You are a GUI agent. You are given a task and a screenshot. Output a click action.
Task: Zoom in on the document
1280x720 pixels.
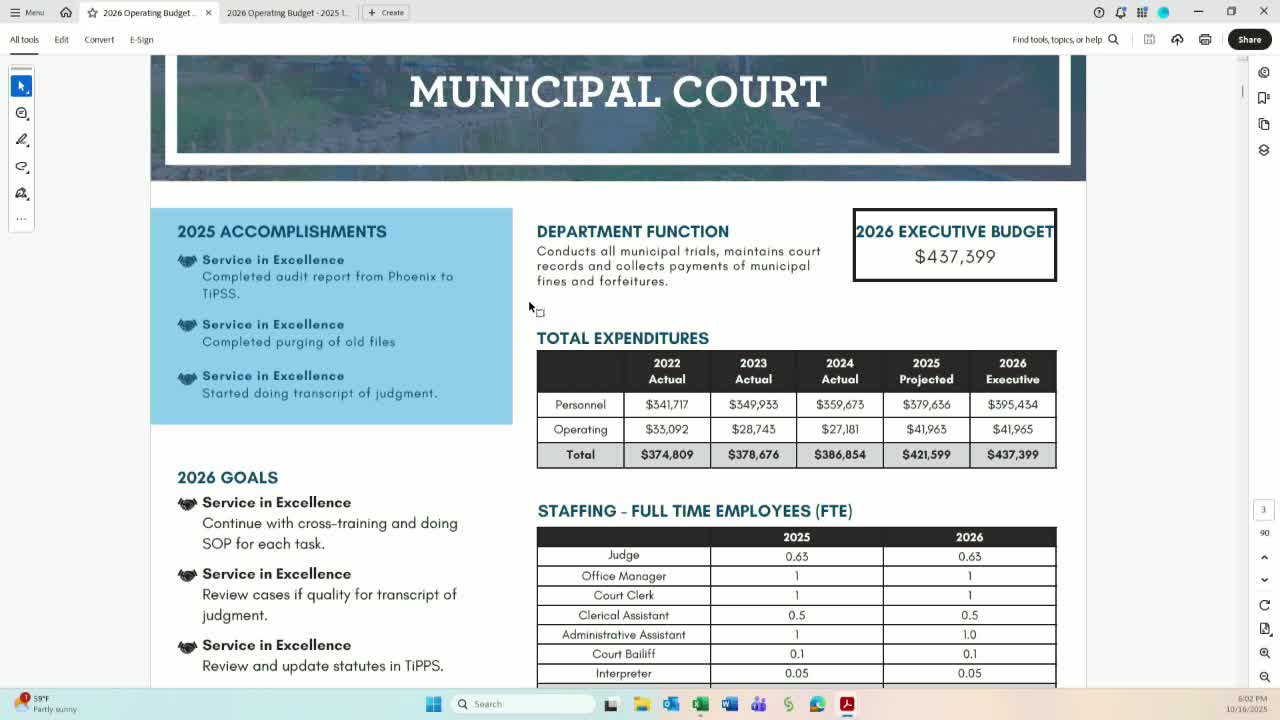pyautogui.click(x=1264, y=653)
